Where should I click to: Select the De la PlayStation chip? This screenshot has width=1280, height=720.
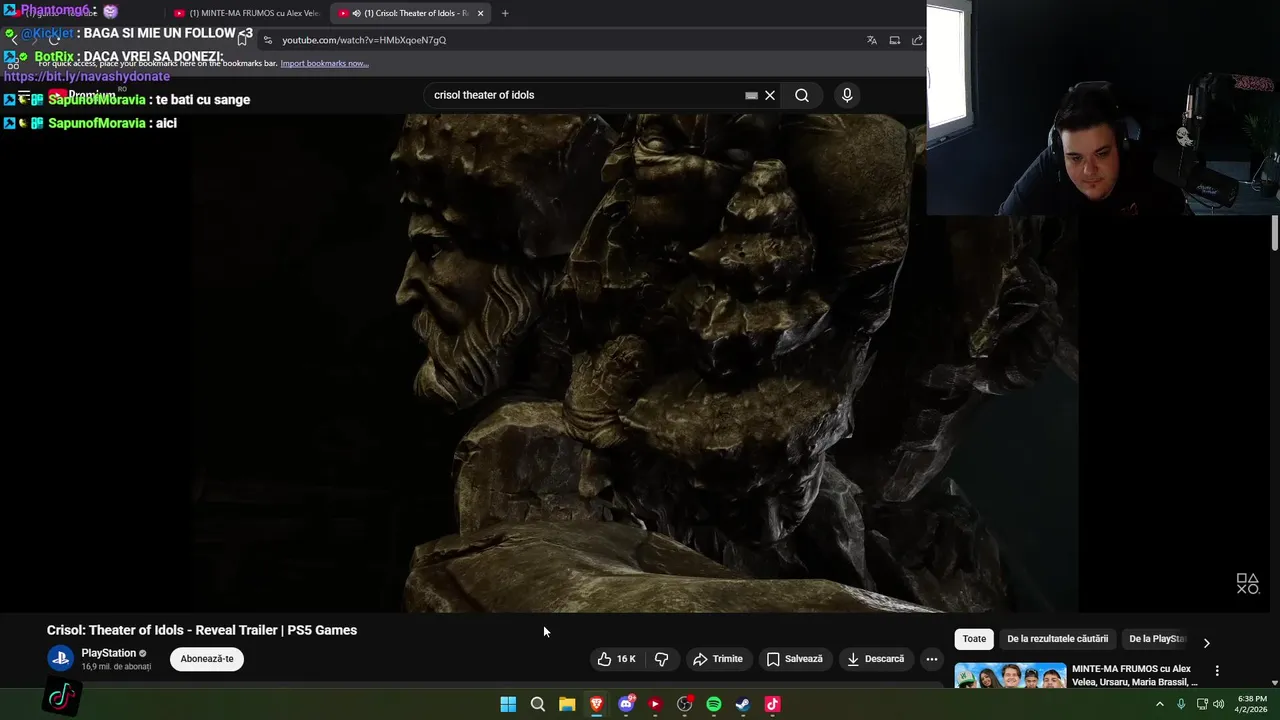(1157, 639)
